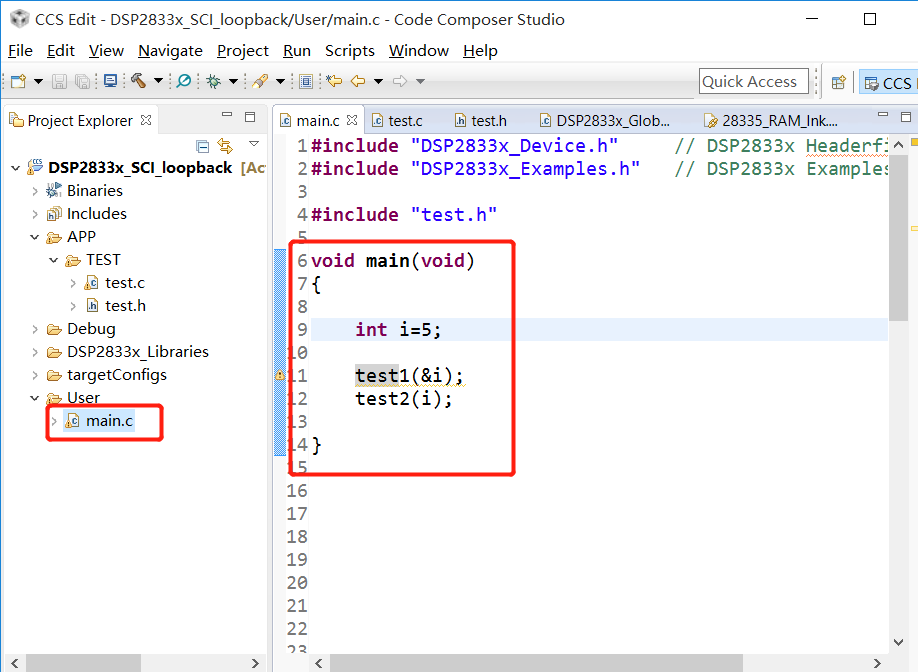The height and width of the screenshot is (672, 918).
Task: Click the grey Forward arrow icon
Action: pos(400,81)
